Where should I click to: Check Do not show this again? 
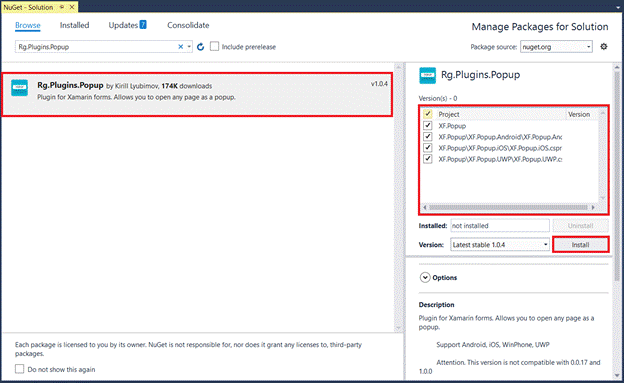pos(20,369)
